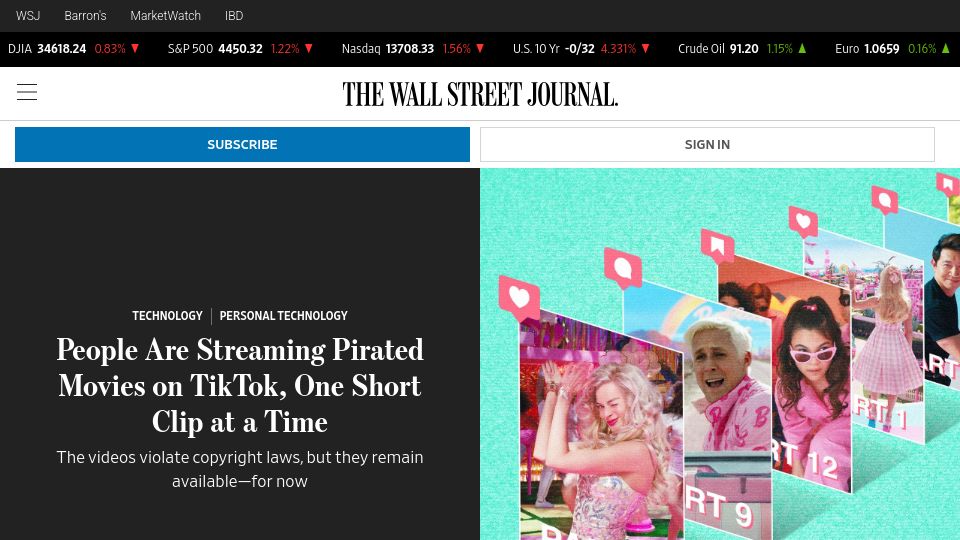Viewport: 960px width, 540px height.
Task: Open the Pirated Movies on TikTok headline
Action: (240, 386)
